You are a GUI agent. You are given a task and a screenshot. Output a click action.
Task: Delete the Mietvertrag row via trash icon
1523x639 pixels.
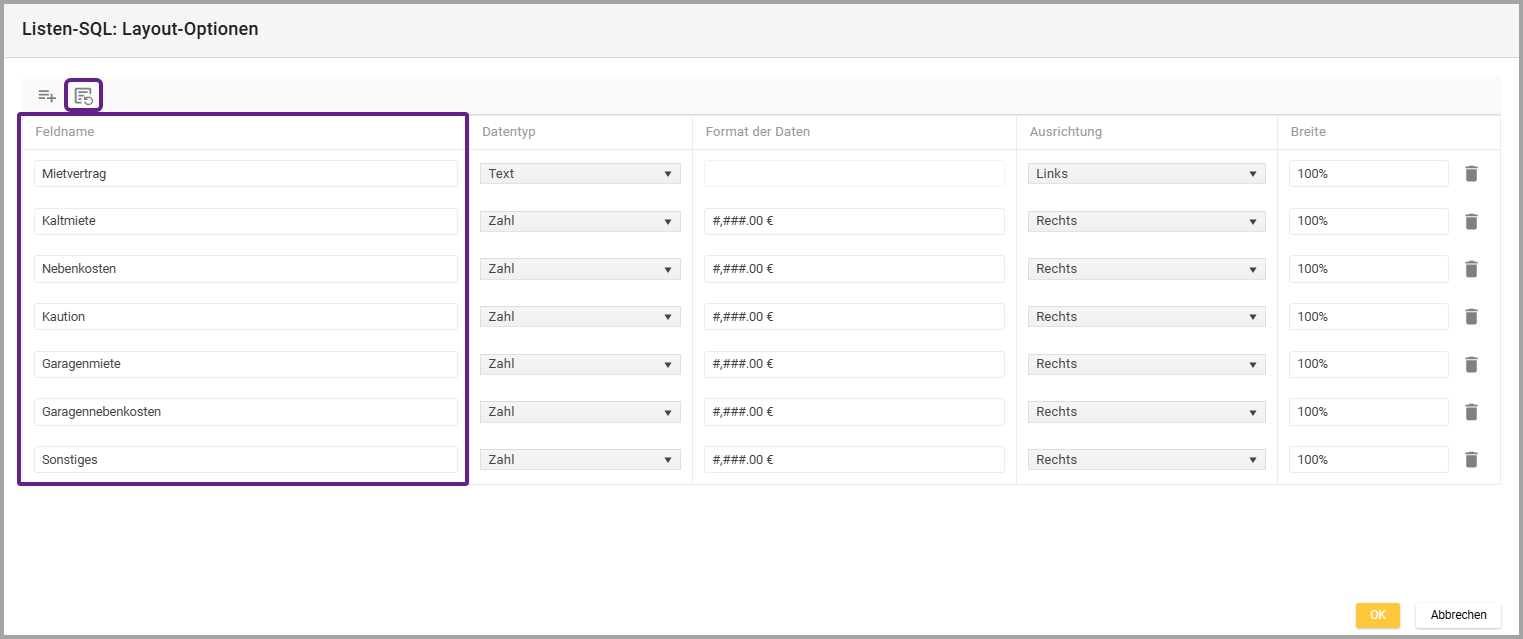coord(1471,174)
